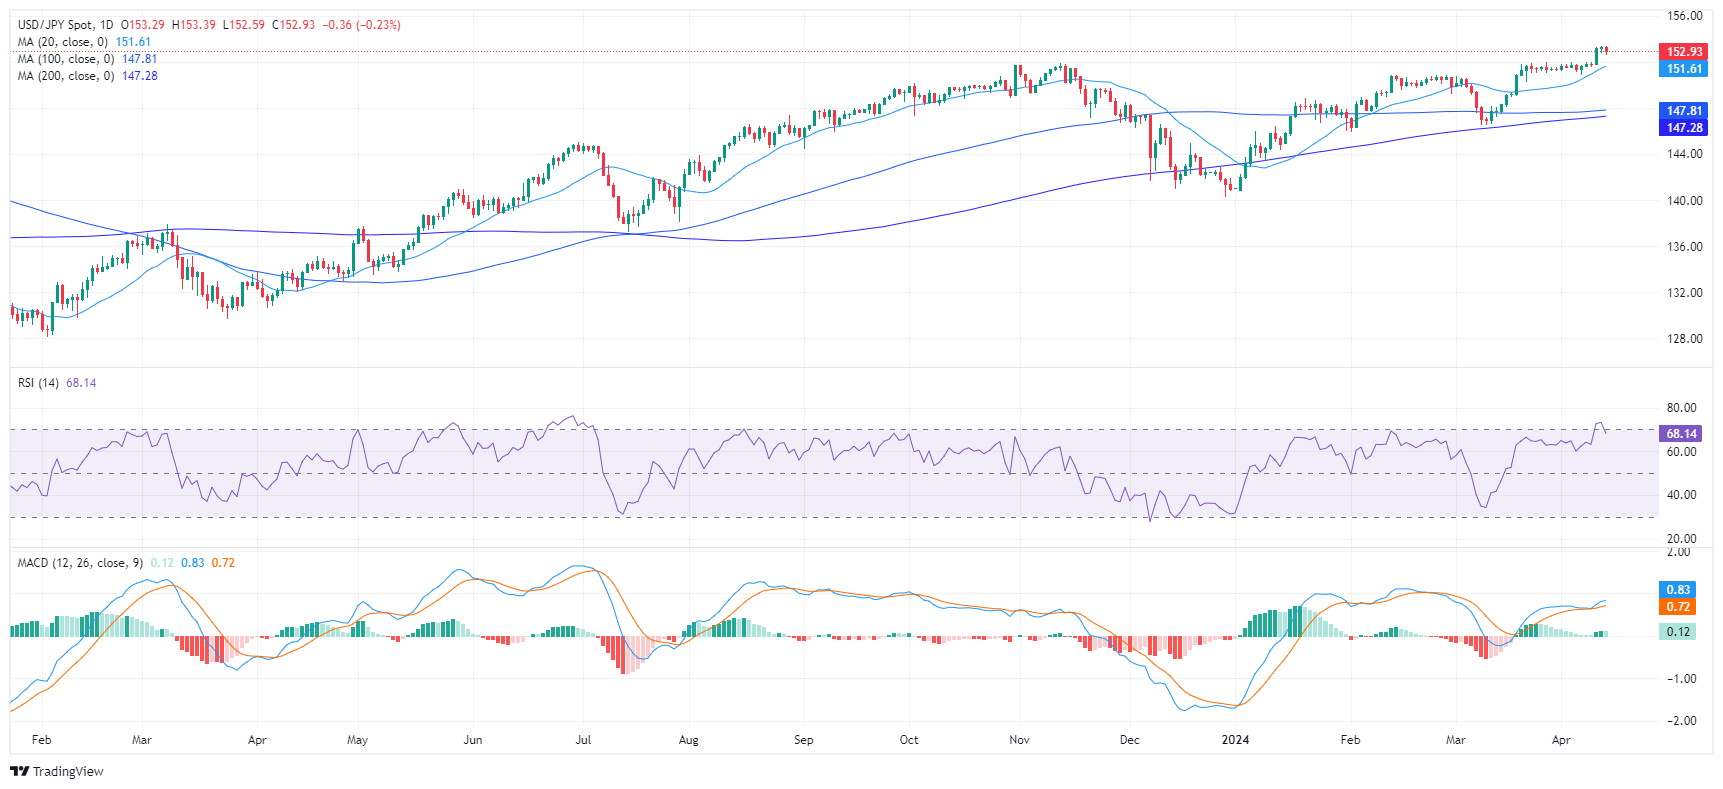Click the blue 0.83 MACD value tag

(x=1677, y=590)
